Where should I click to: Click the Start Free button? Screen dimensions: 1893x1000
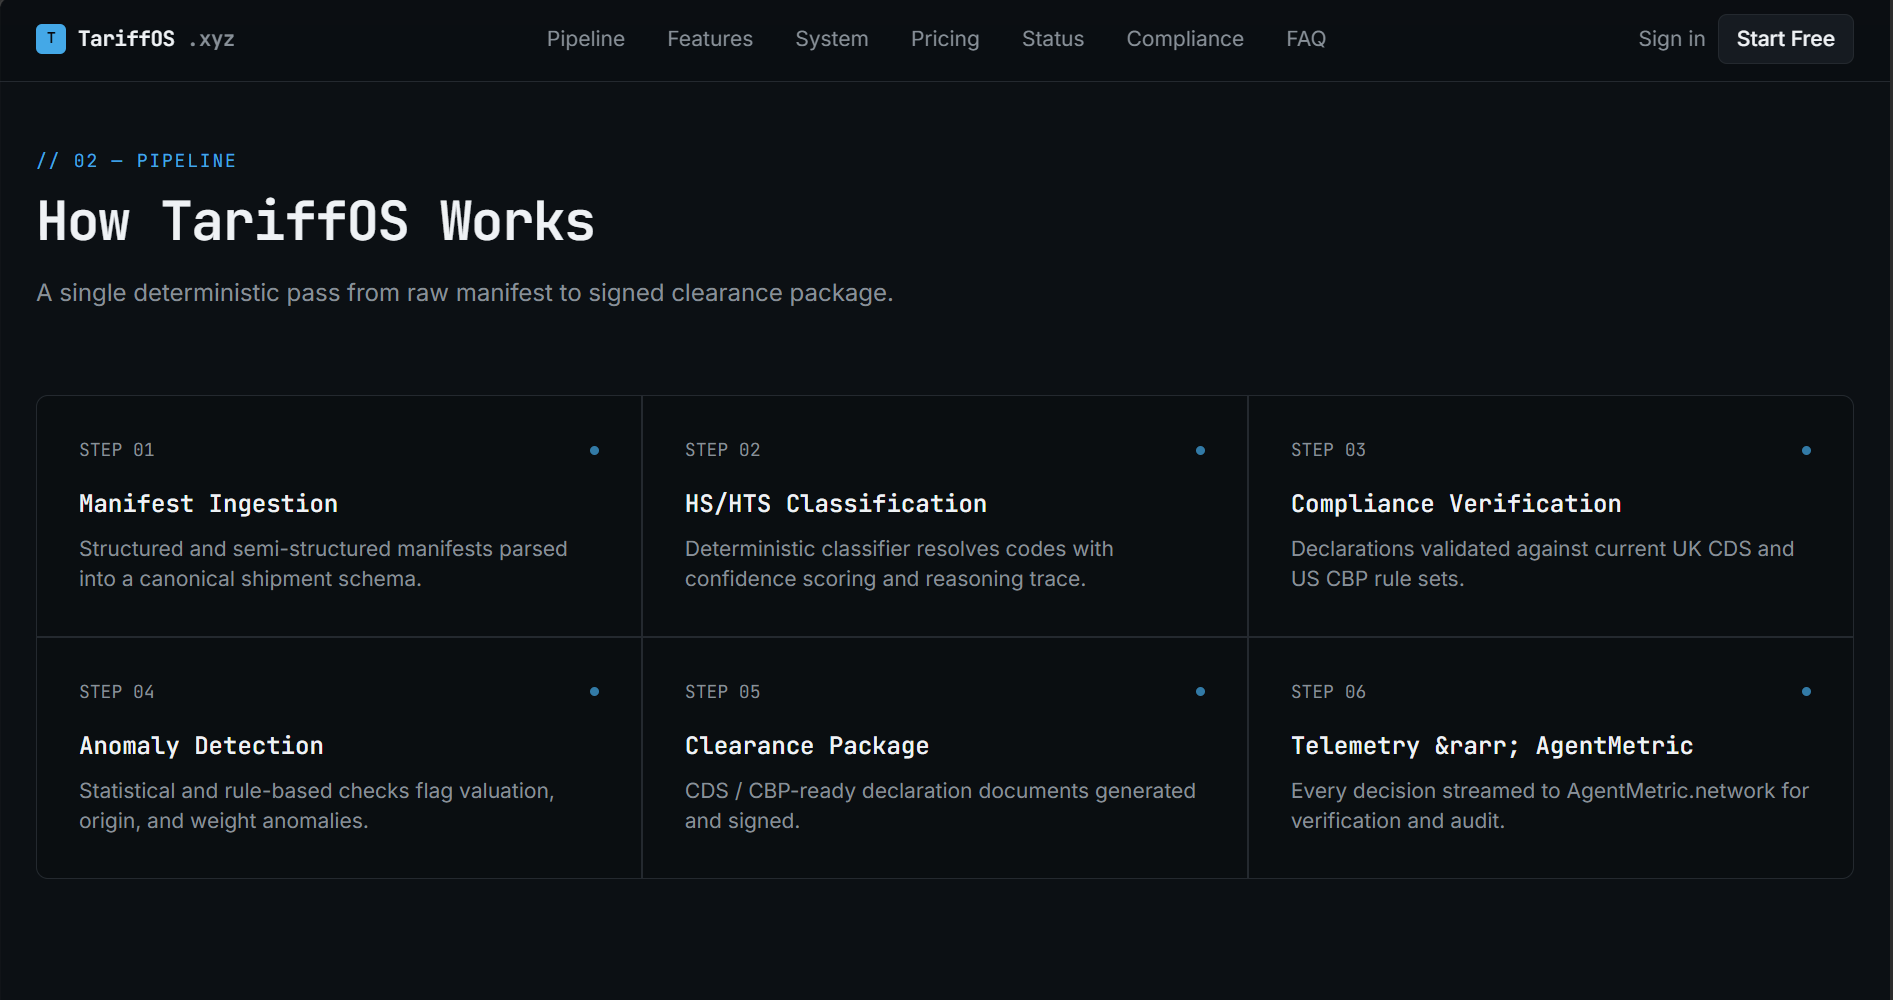[x=1785, y=39]
